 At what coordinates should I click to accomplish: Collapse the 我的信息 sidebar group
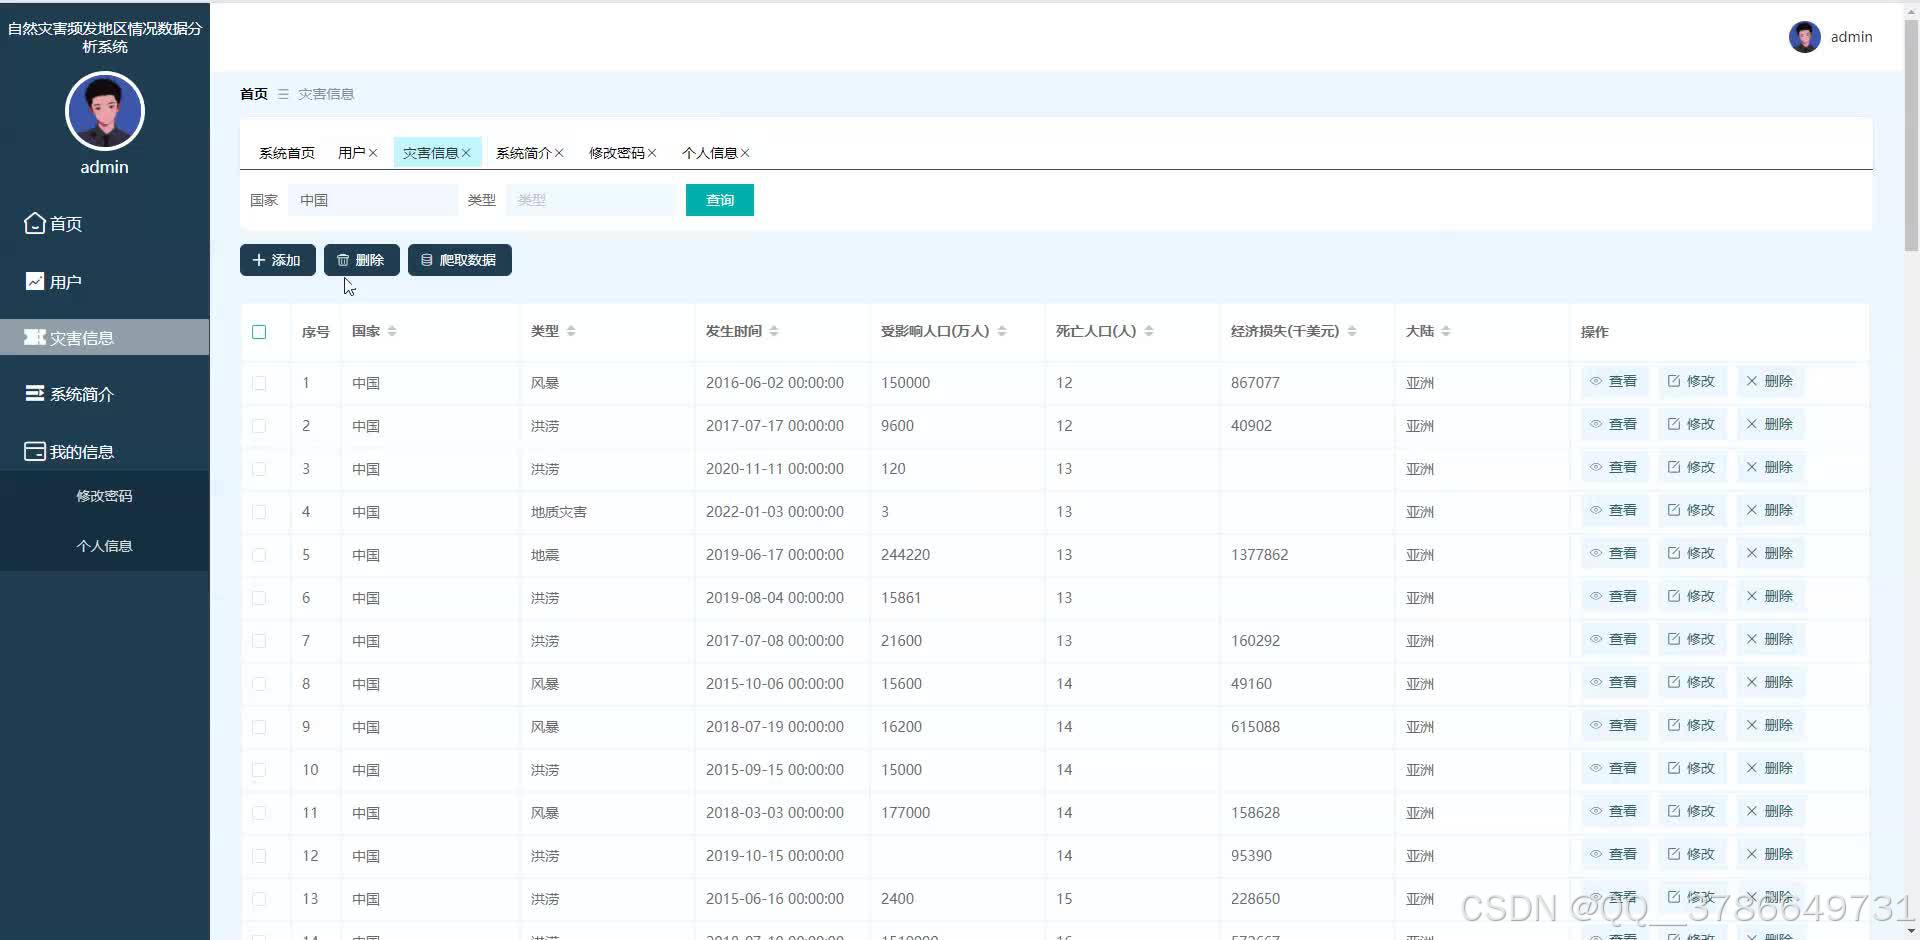tap(104, 451)
